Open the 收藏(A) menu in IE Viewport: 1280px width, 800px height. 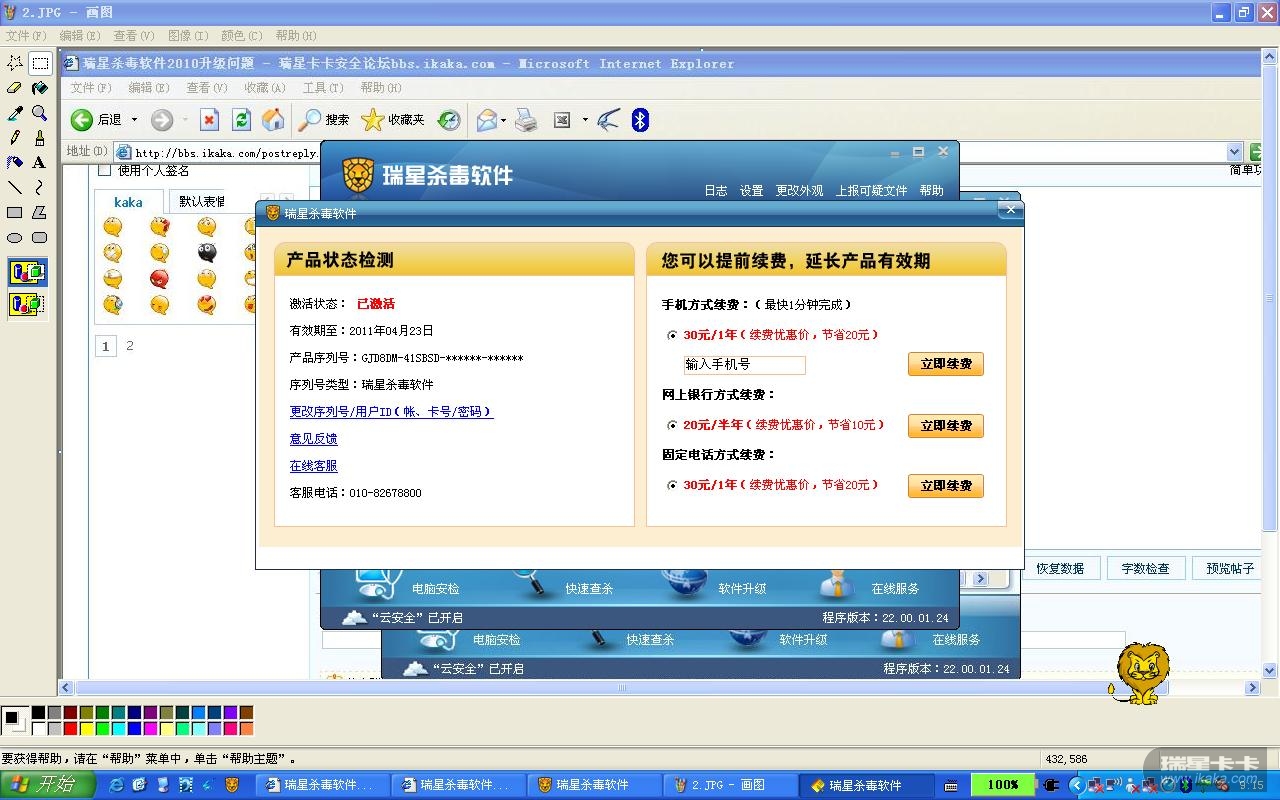265,88
